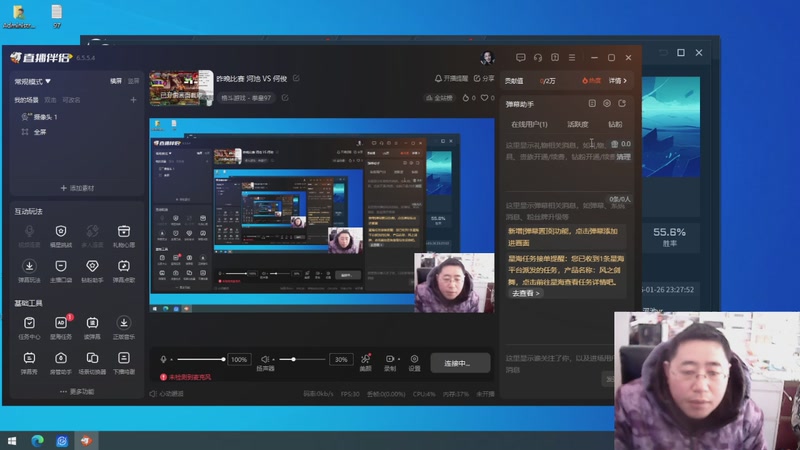Click the 录制 record icon
The height and width of the screenshot is (450, 800).
click(x=390, y=362)
